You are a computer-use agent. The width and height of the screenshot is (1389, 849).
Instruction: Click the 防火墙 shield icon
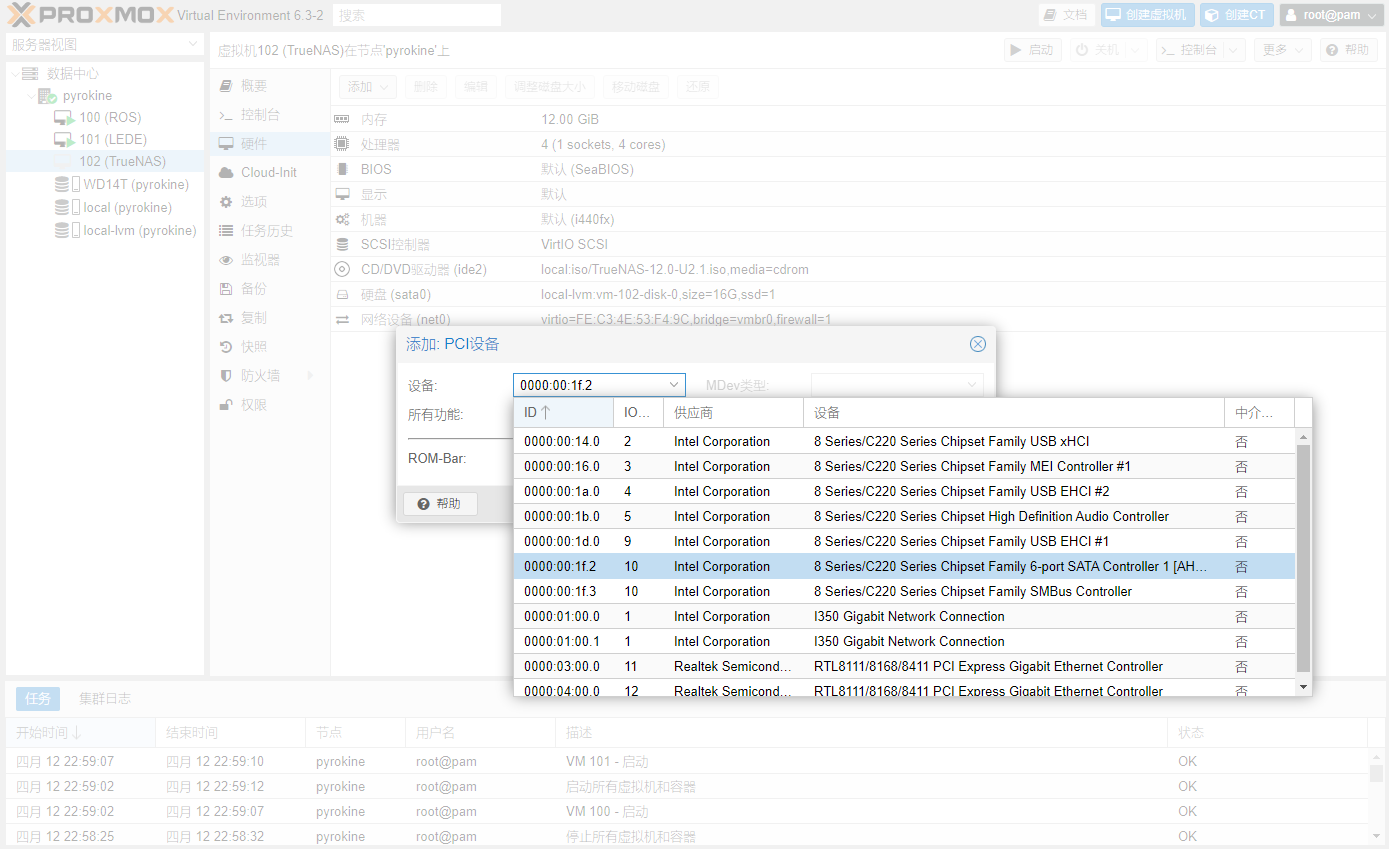[x=226, y=376]
